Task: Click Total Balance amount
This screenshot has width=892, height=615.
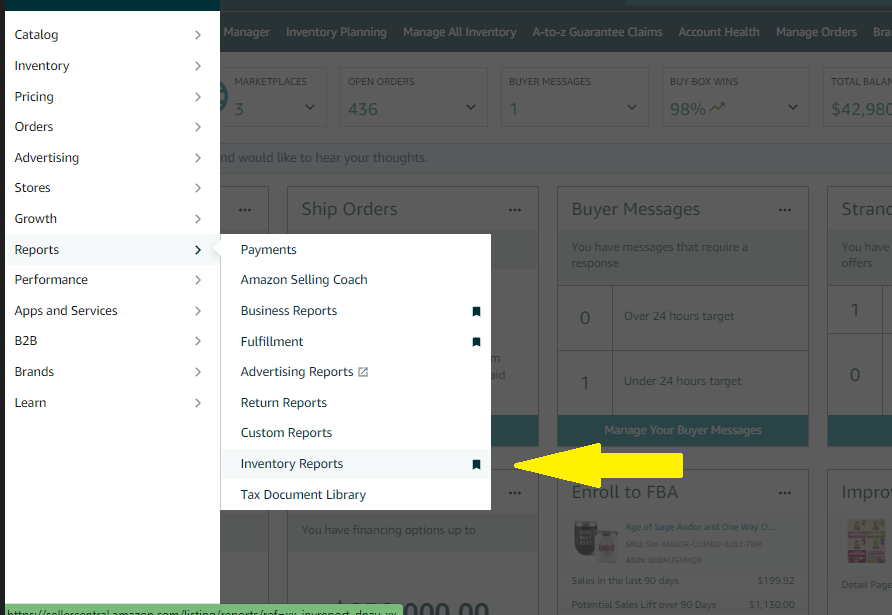Action: 861,109
